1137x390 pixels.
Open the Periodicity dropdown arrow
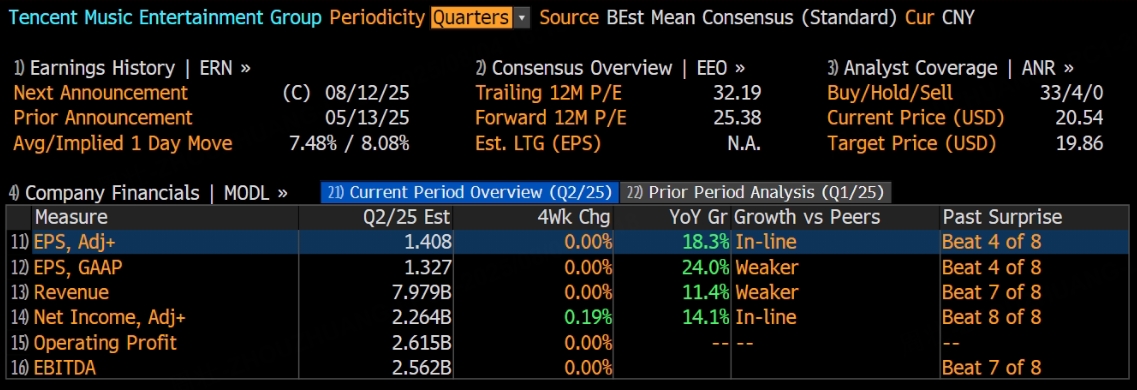tap(521, 18)
